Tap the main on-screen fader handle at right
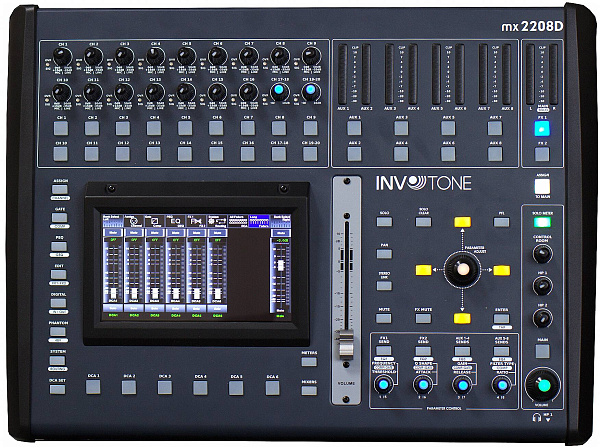Screen dimensions: 600x448 coord(280,266)
